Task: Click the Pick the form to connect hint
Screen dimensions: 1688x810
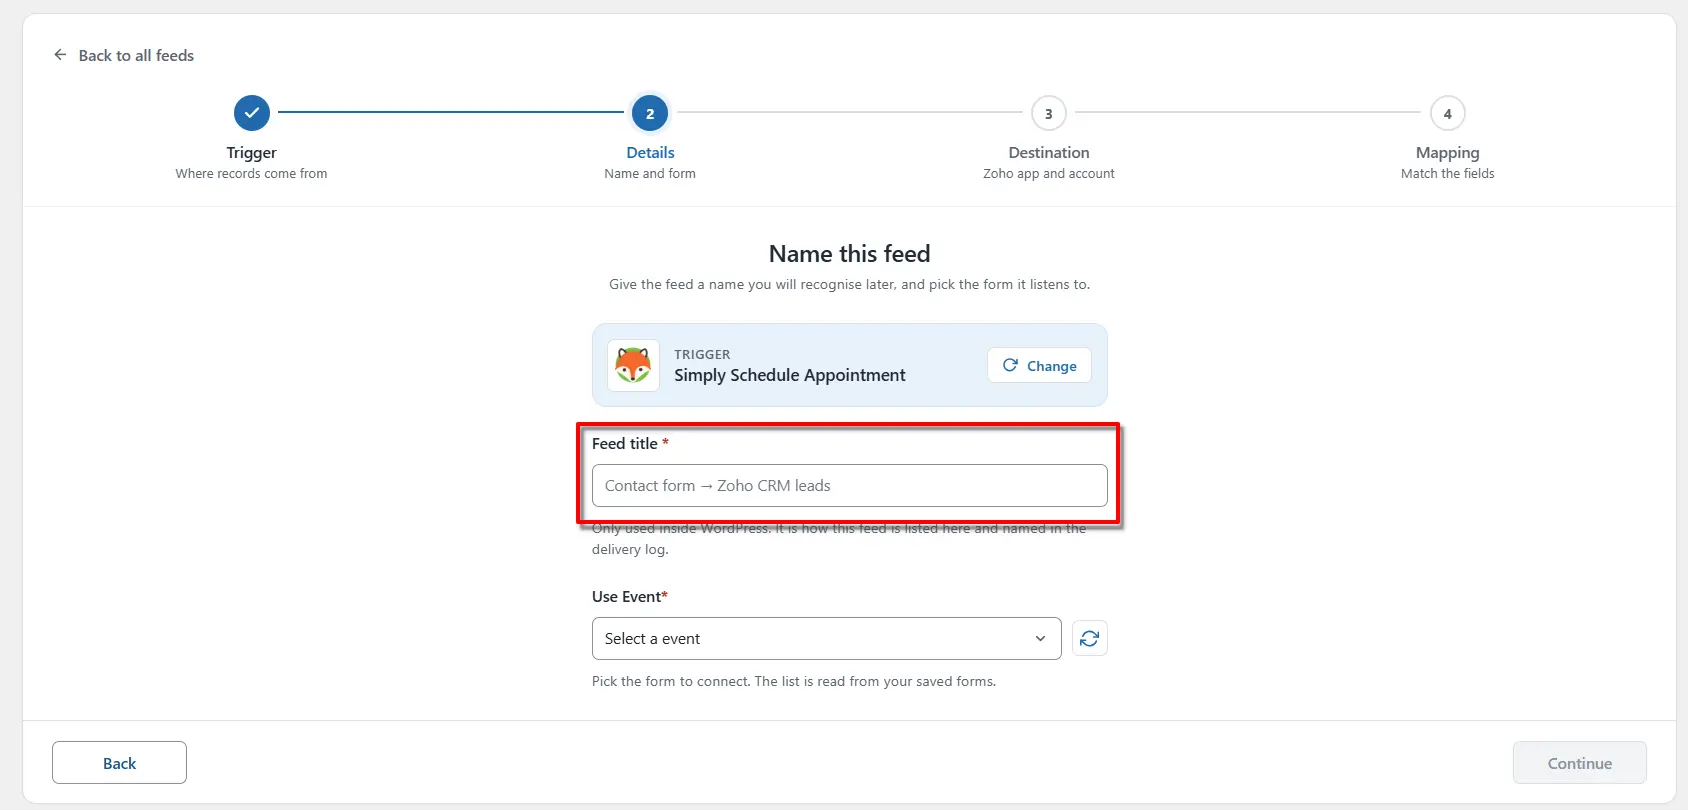Action: (x=794, y=682)
